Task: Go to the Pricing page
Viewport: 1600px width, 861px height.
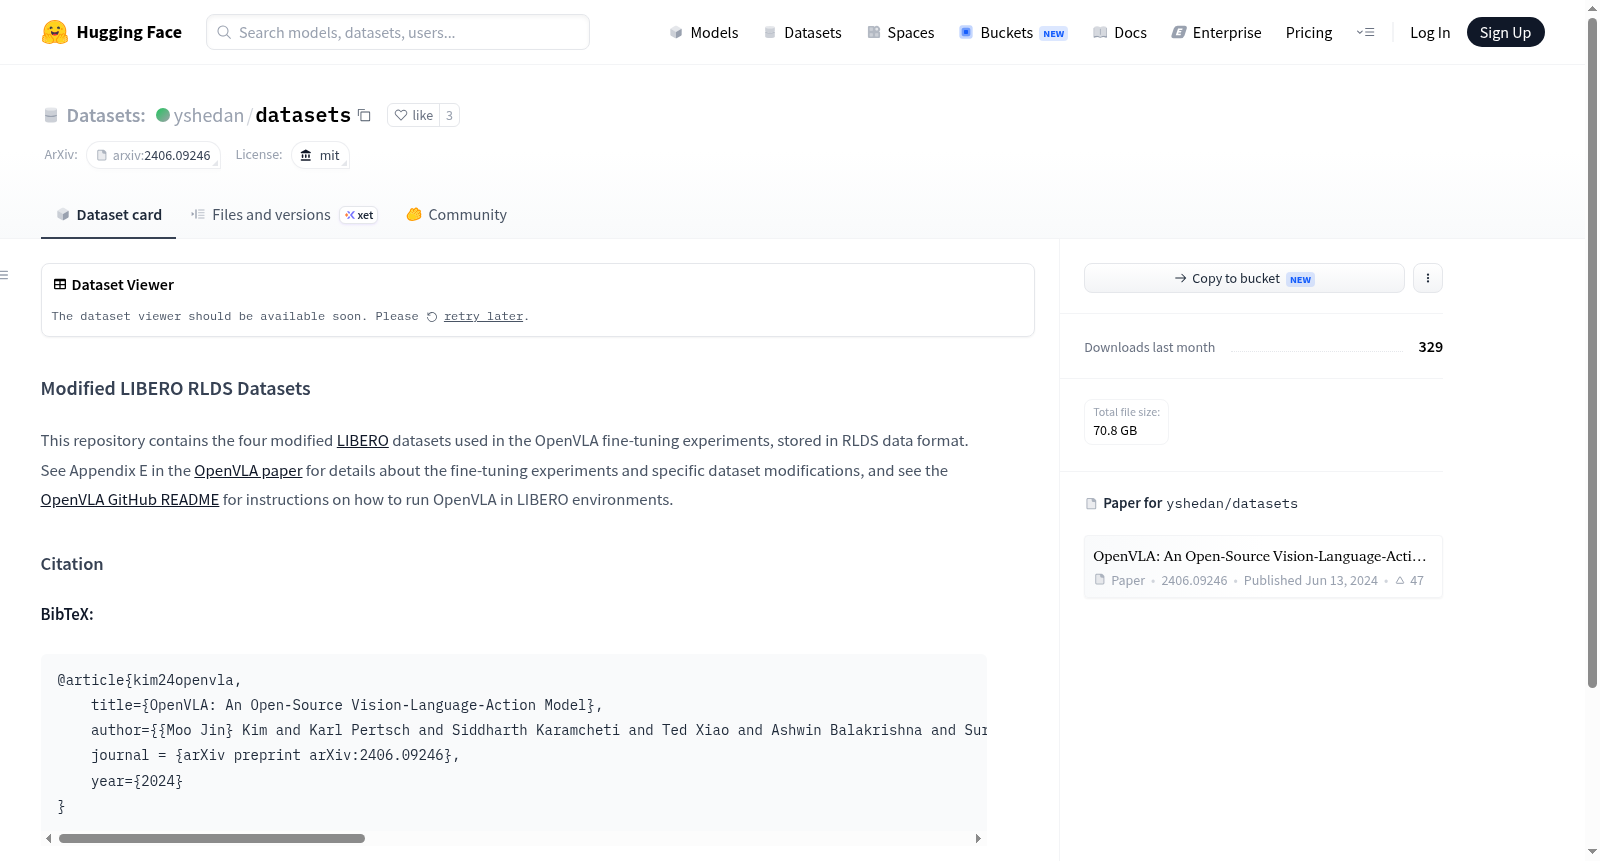Action: [x=1309, y=32]
